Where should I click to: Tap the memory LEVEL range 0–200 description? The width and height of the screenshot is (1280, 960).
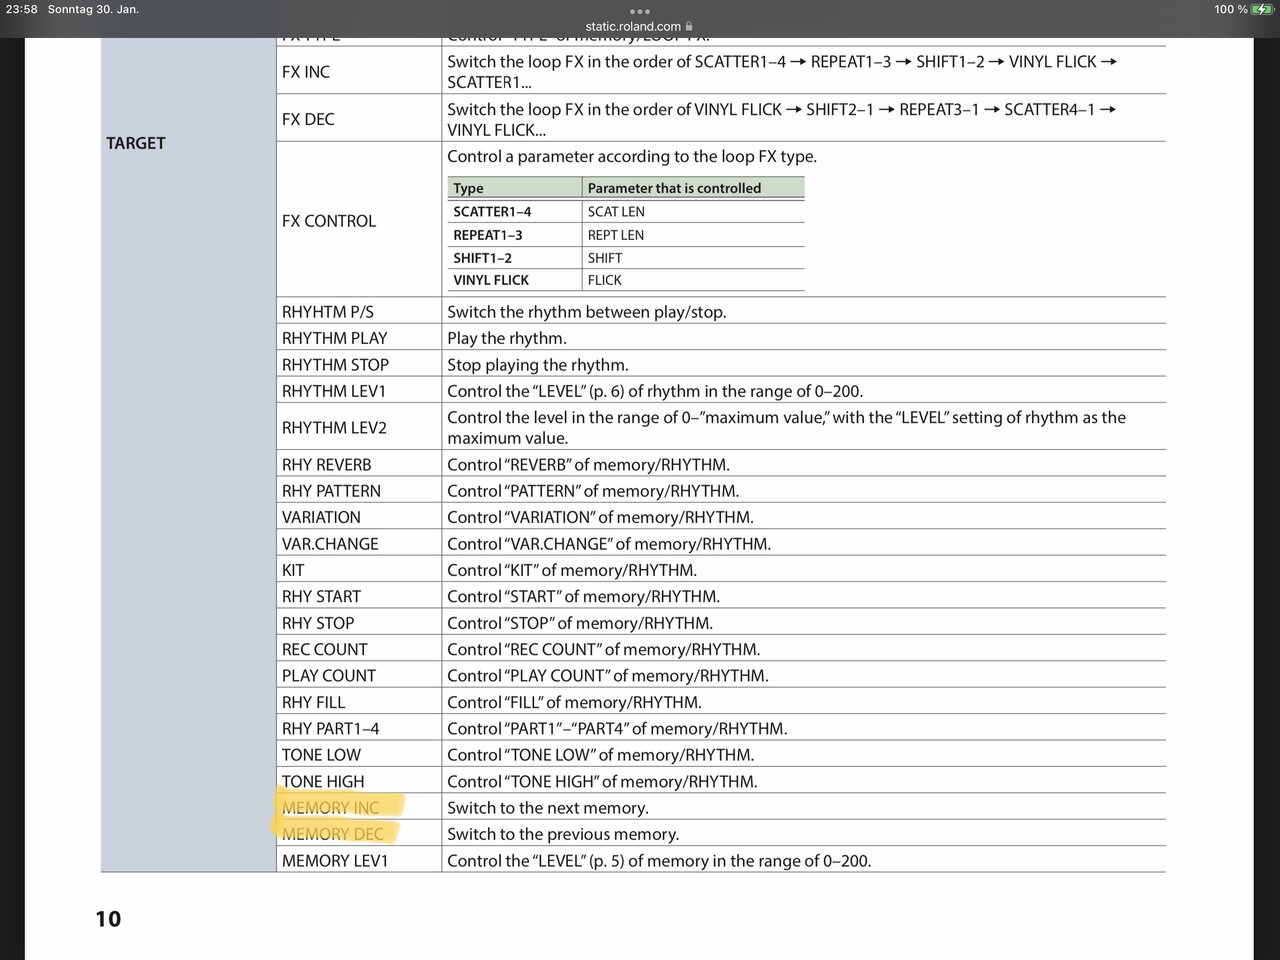click(x=659, y=860)
